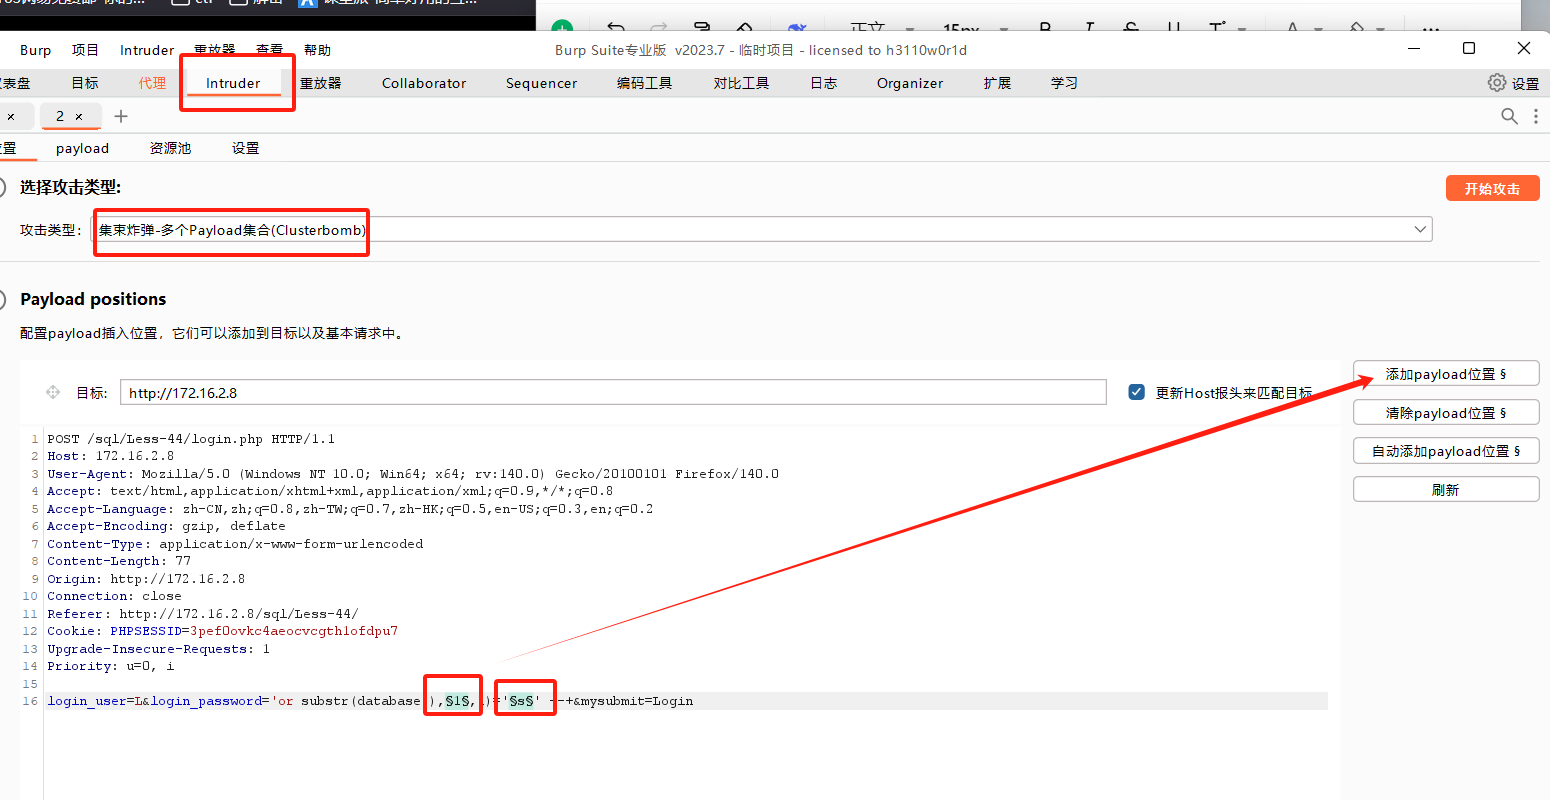Screen dimensions: 1550x800
Task: Switch to the payload sub-tab
Action: (x=82, y=148)
